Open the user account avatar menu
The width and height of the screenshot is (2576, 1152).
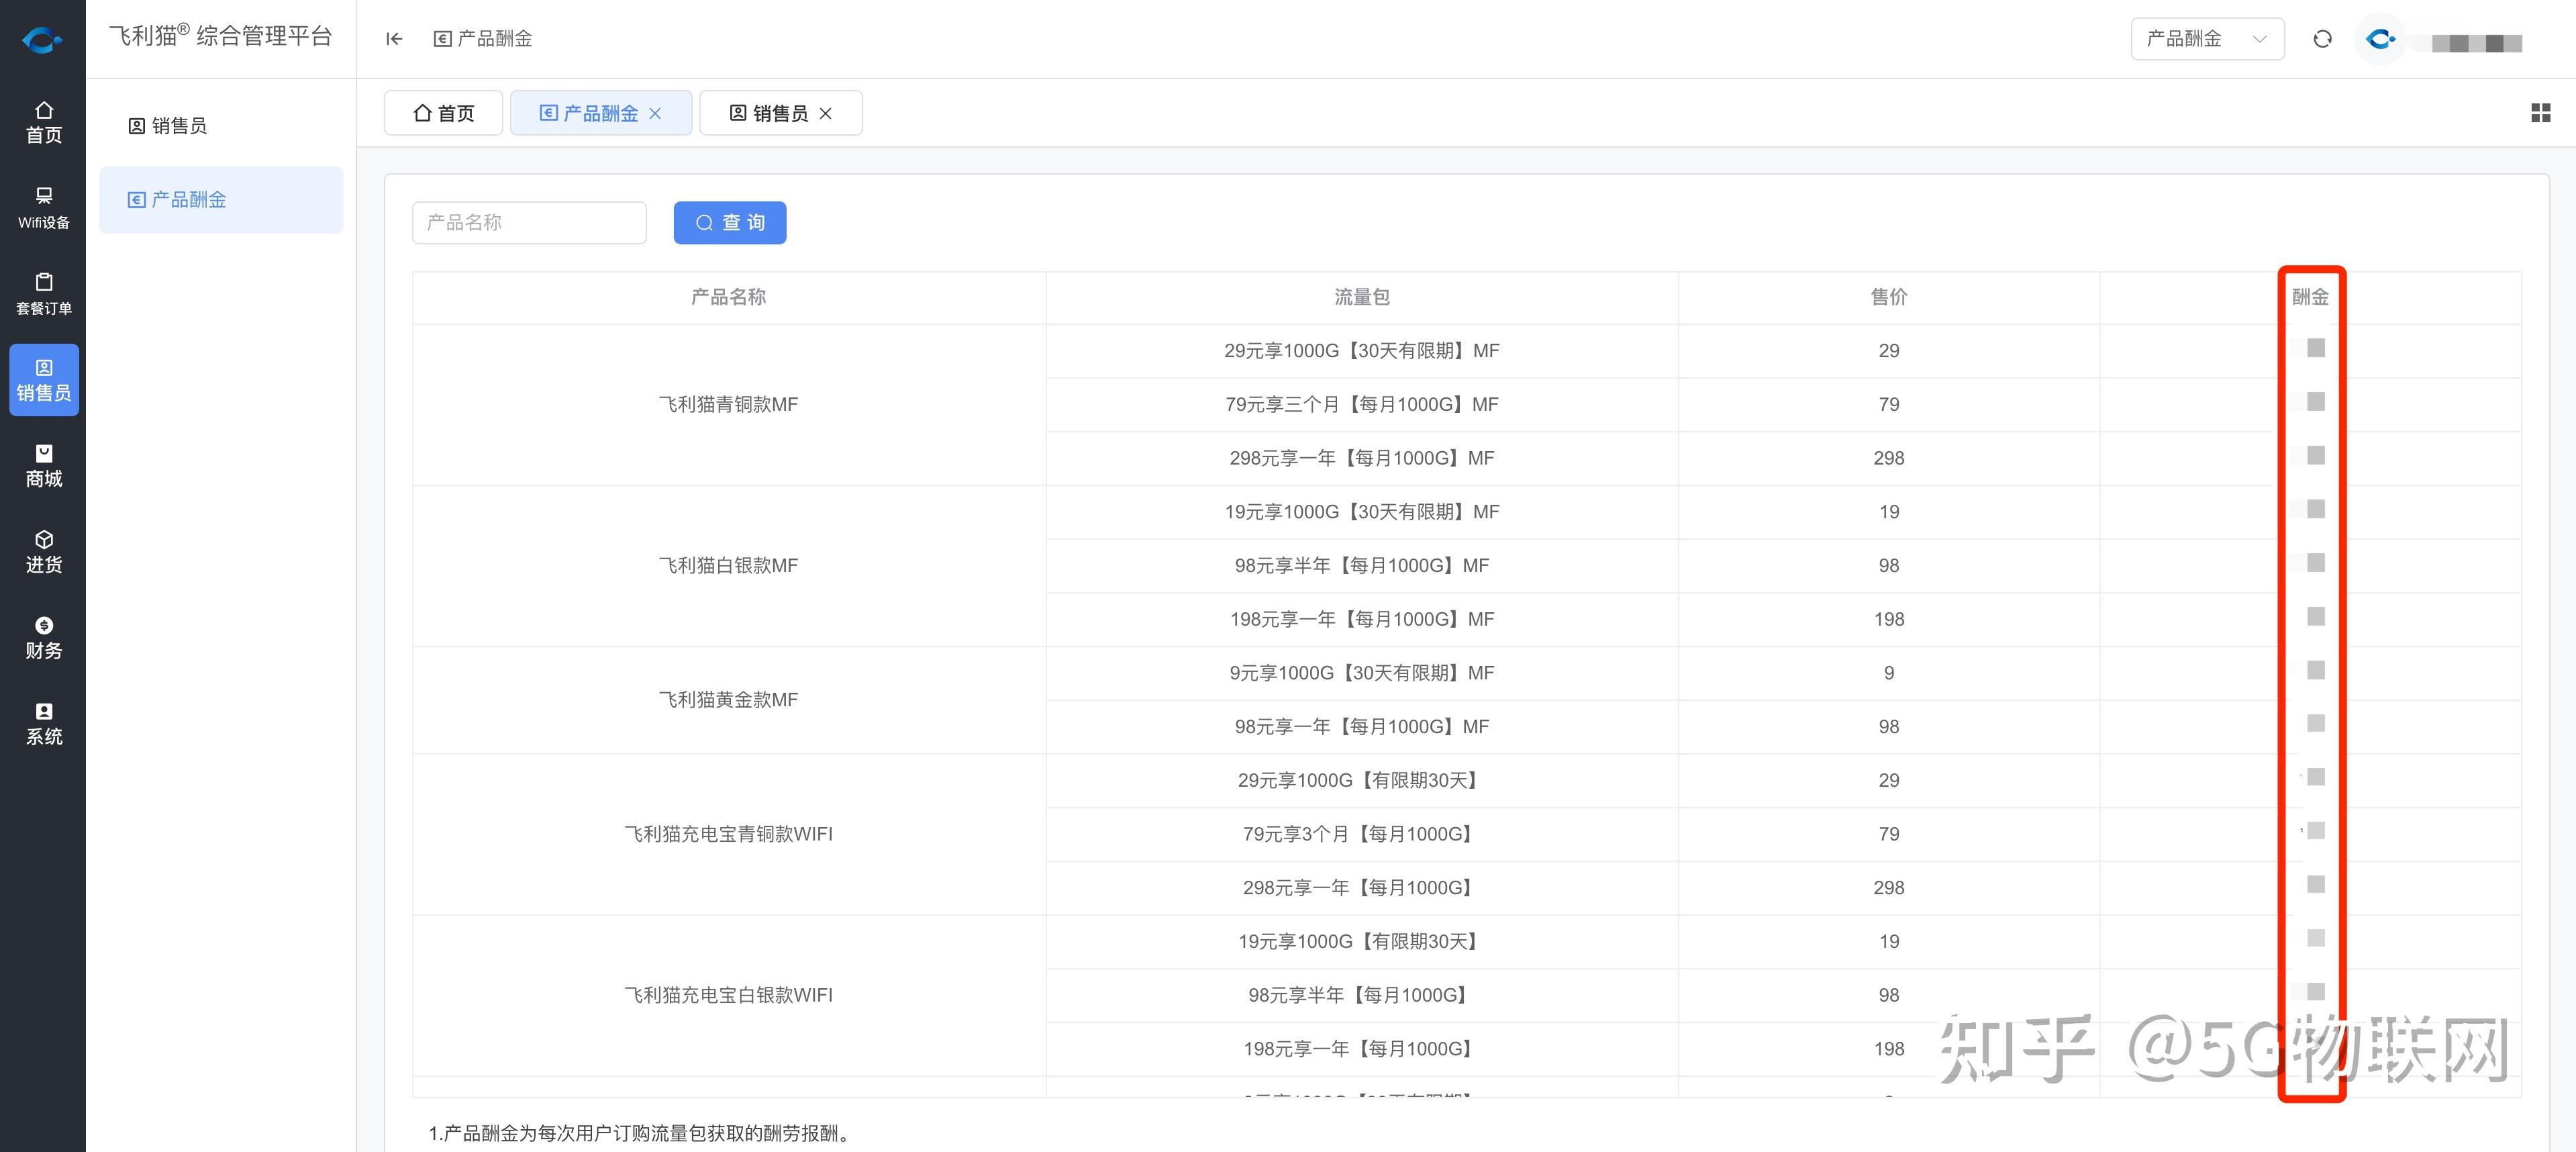(2380, 40)
